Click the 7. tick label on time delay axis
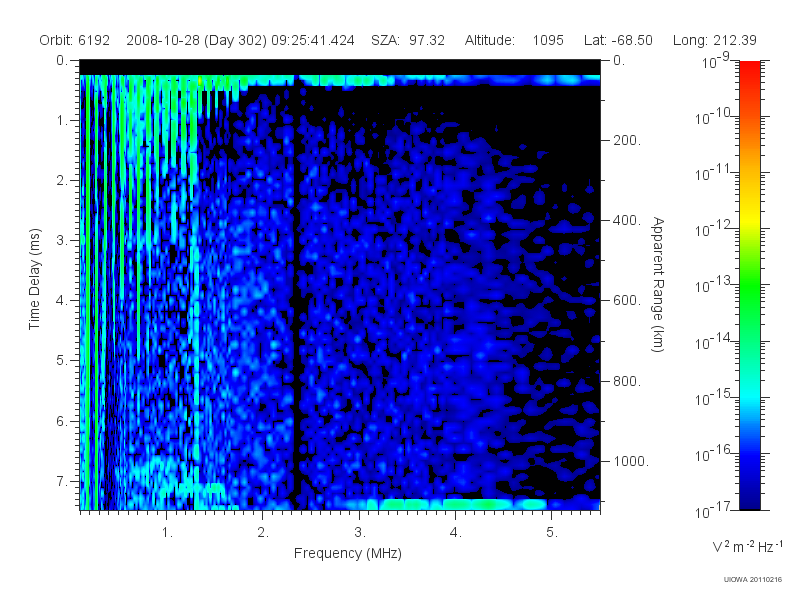This screenshot has width=800, height=600. (x=62, y=481)
